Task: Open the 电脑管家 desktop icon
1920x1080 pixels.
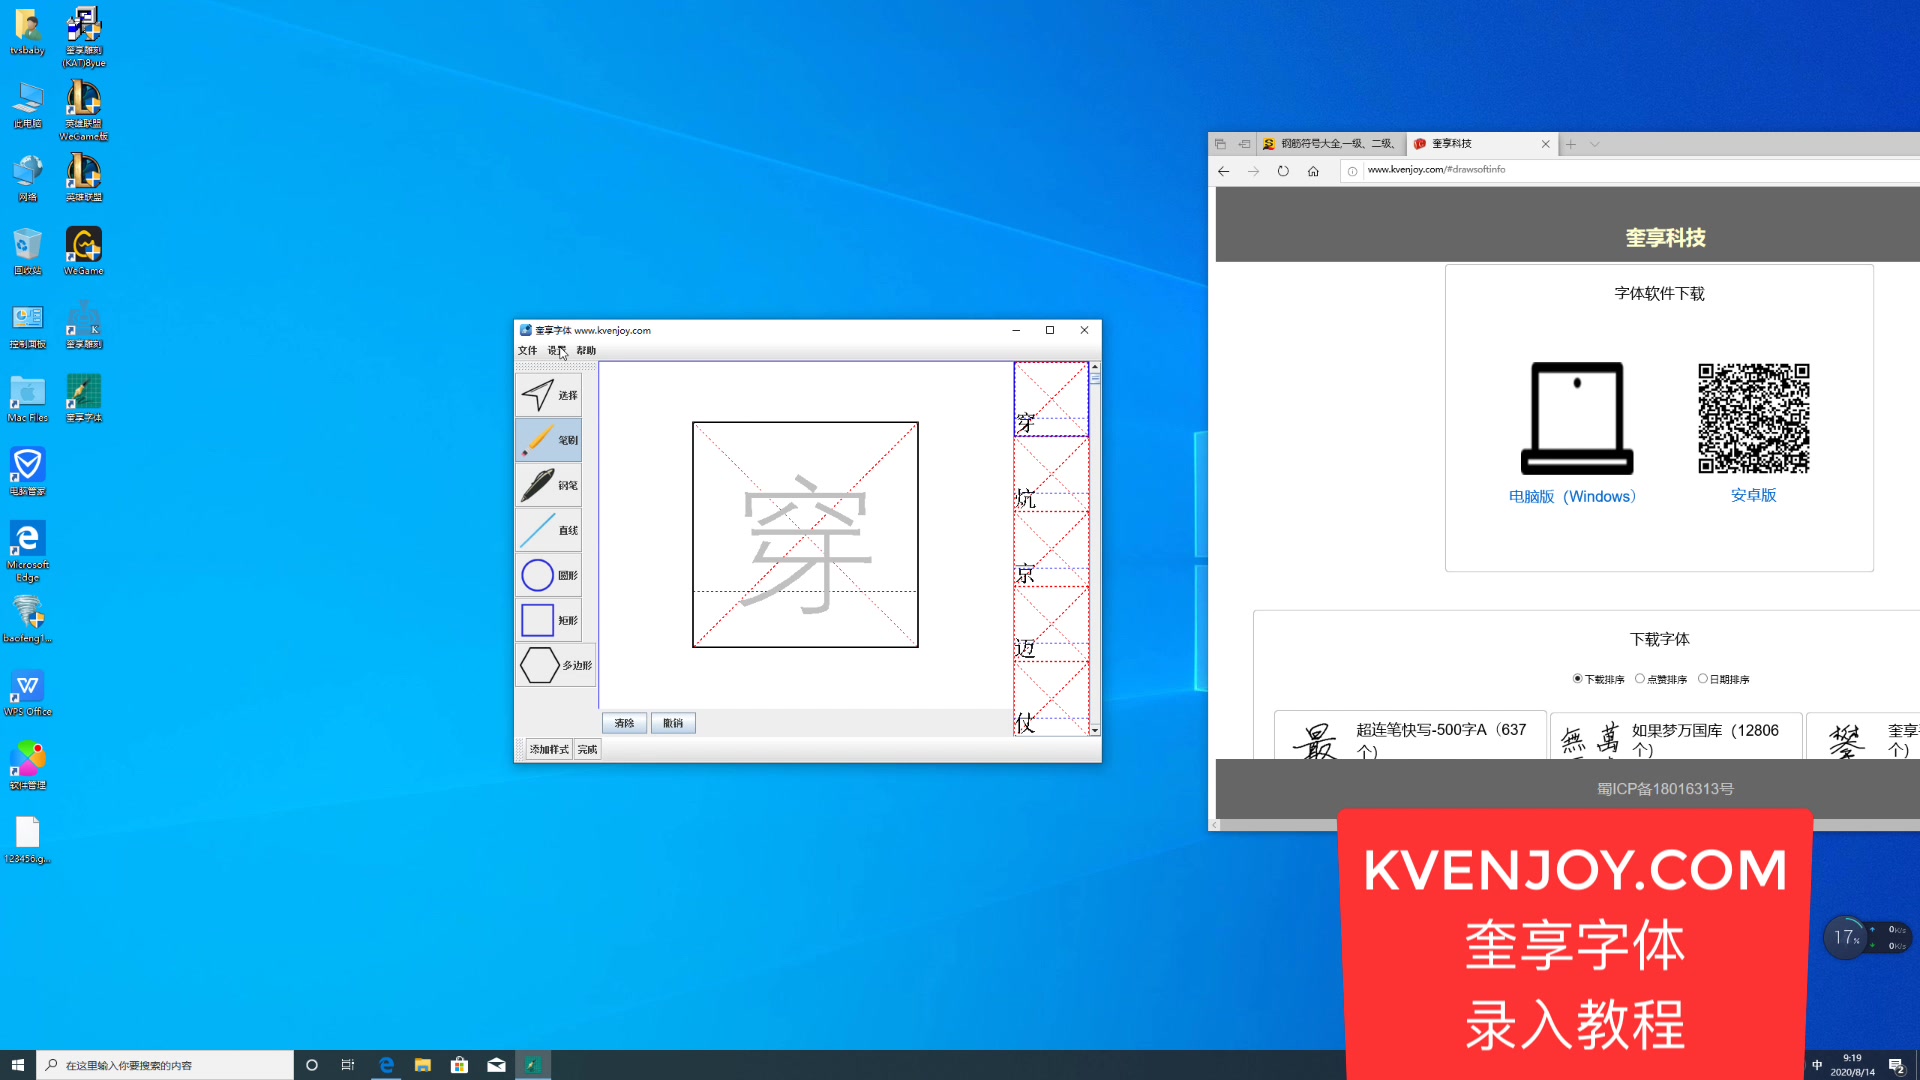Action: [x=28, y=472]
